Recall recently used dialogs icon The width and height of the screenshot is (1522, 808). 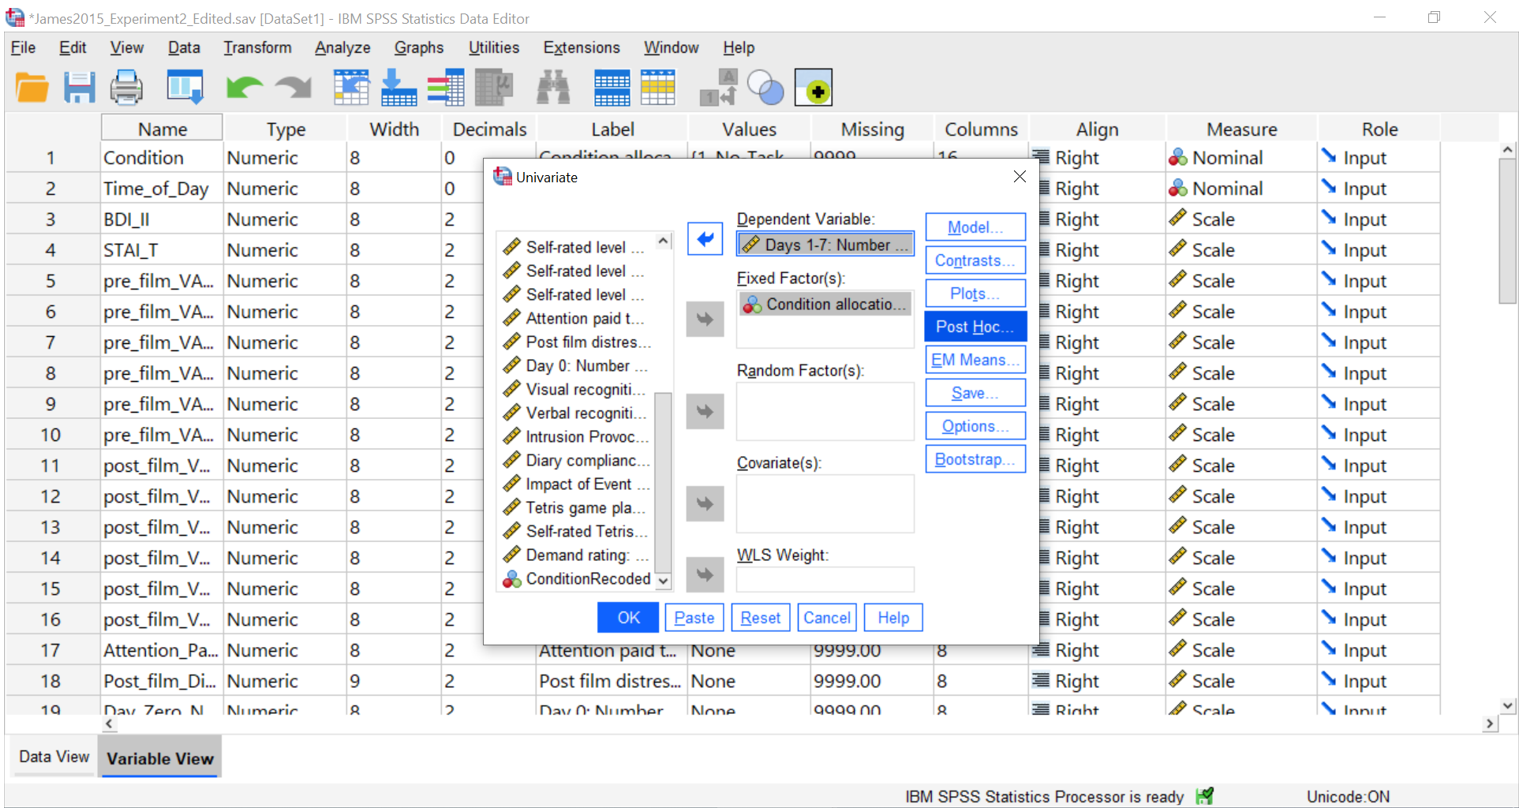click(x=185, y=88)
